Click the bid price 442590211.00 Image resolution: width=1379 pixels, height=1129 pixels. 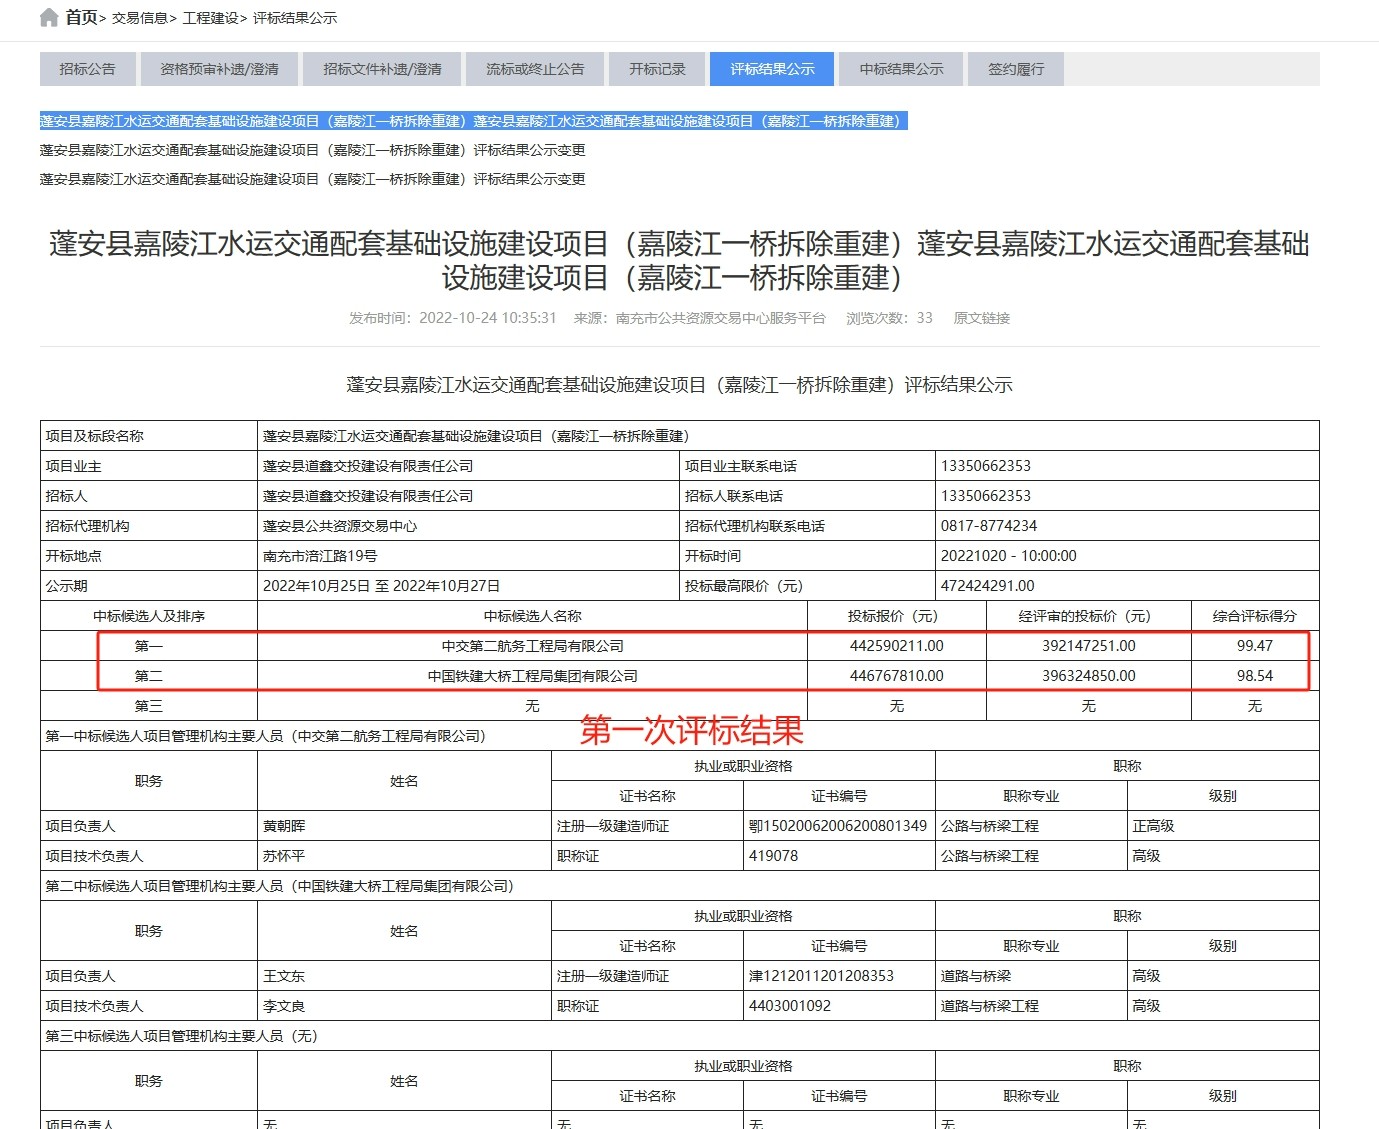click(896, 646)
